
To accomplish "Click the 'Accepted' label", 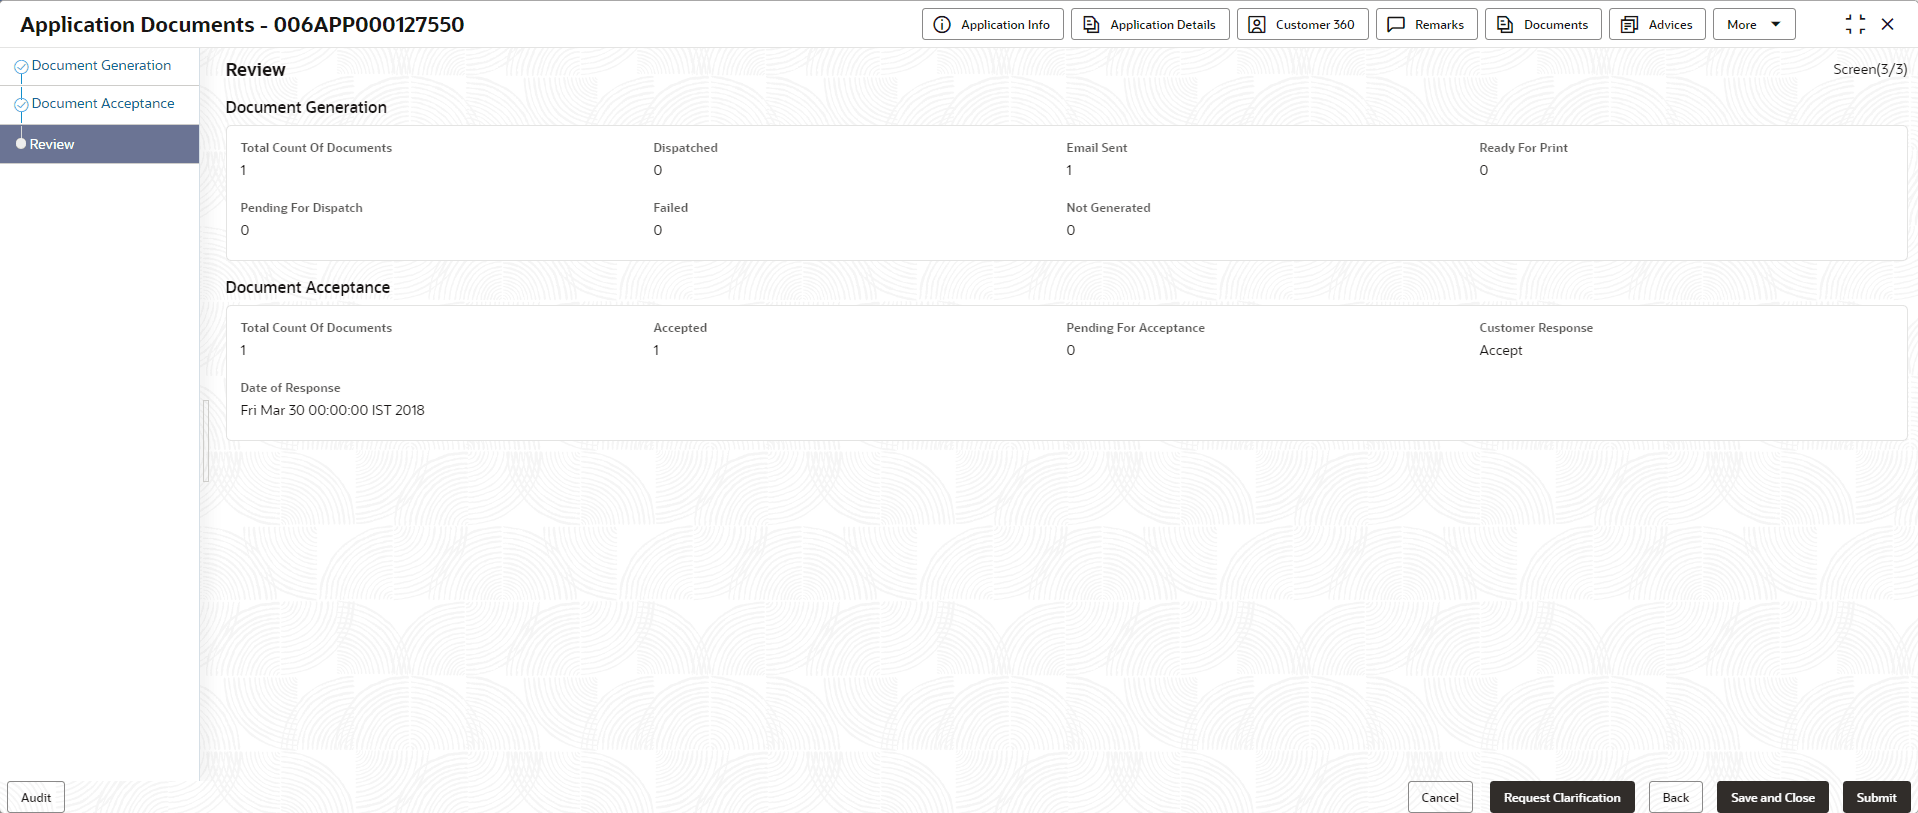I will [x=680, y=327].
